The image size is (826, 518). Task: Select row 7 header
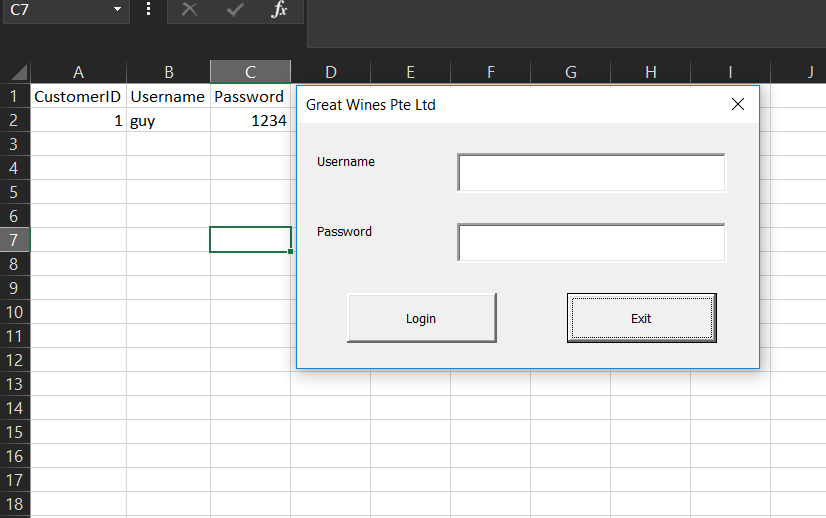(15, 240)
